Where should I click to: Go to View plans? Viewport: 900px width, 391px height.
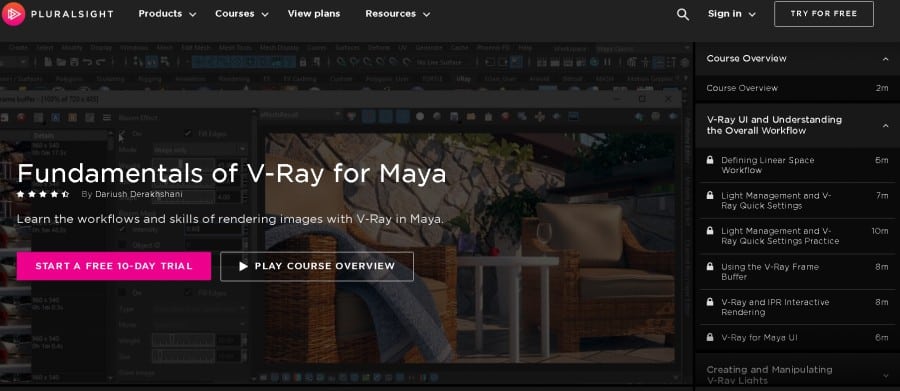[x=313, y=14]
